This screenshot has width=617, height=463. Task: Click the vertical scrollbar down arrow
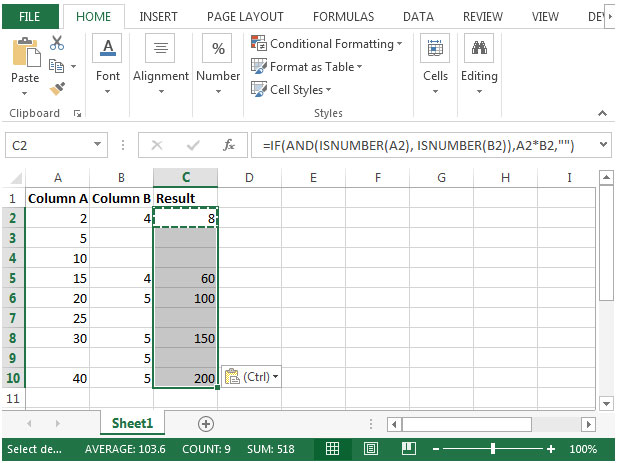click(606, 404)
